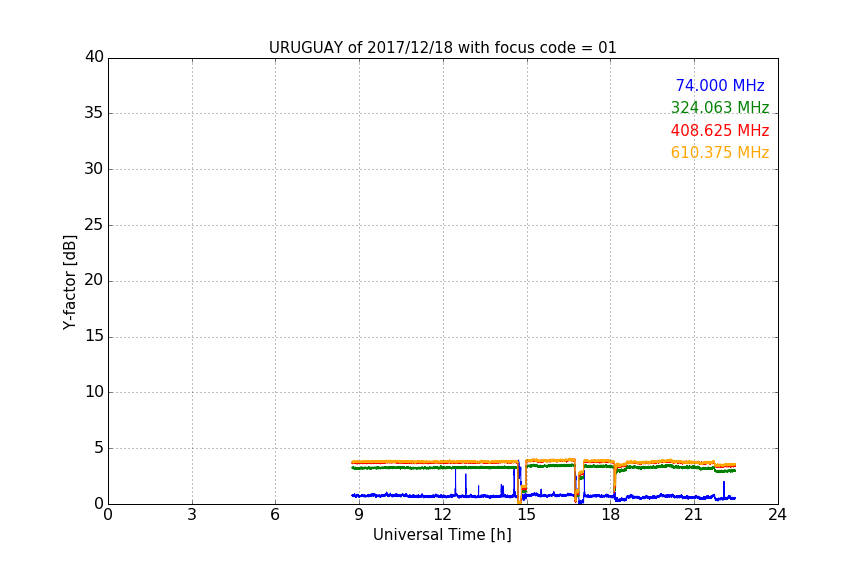
Task: Click the 'Y-factor [dB]' axis label
Action: tap(69, 282)
